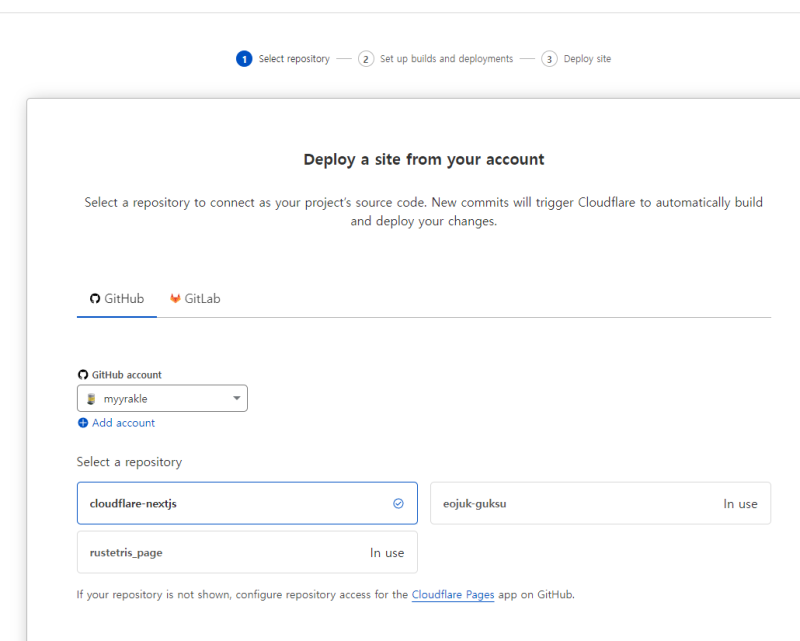800x641 pixels.
Task: Switch to the GitHub tab
Action: click(117, 299)
